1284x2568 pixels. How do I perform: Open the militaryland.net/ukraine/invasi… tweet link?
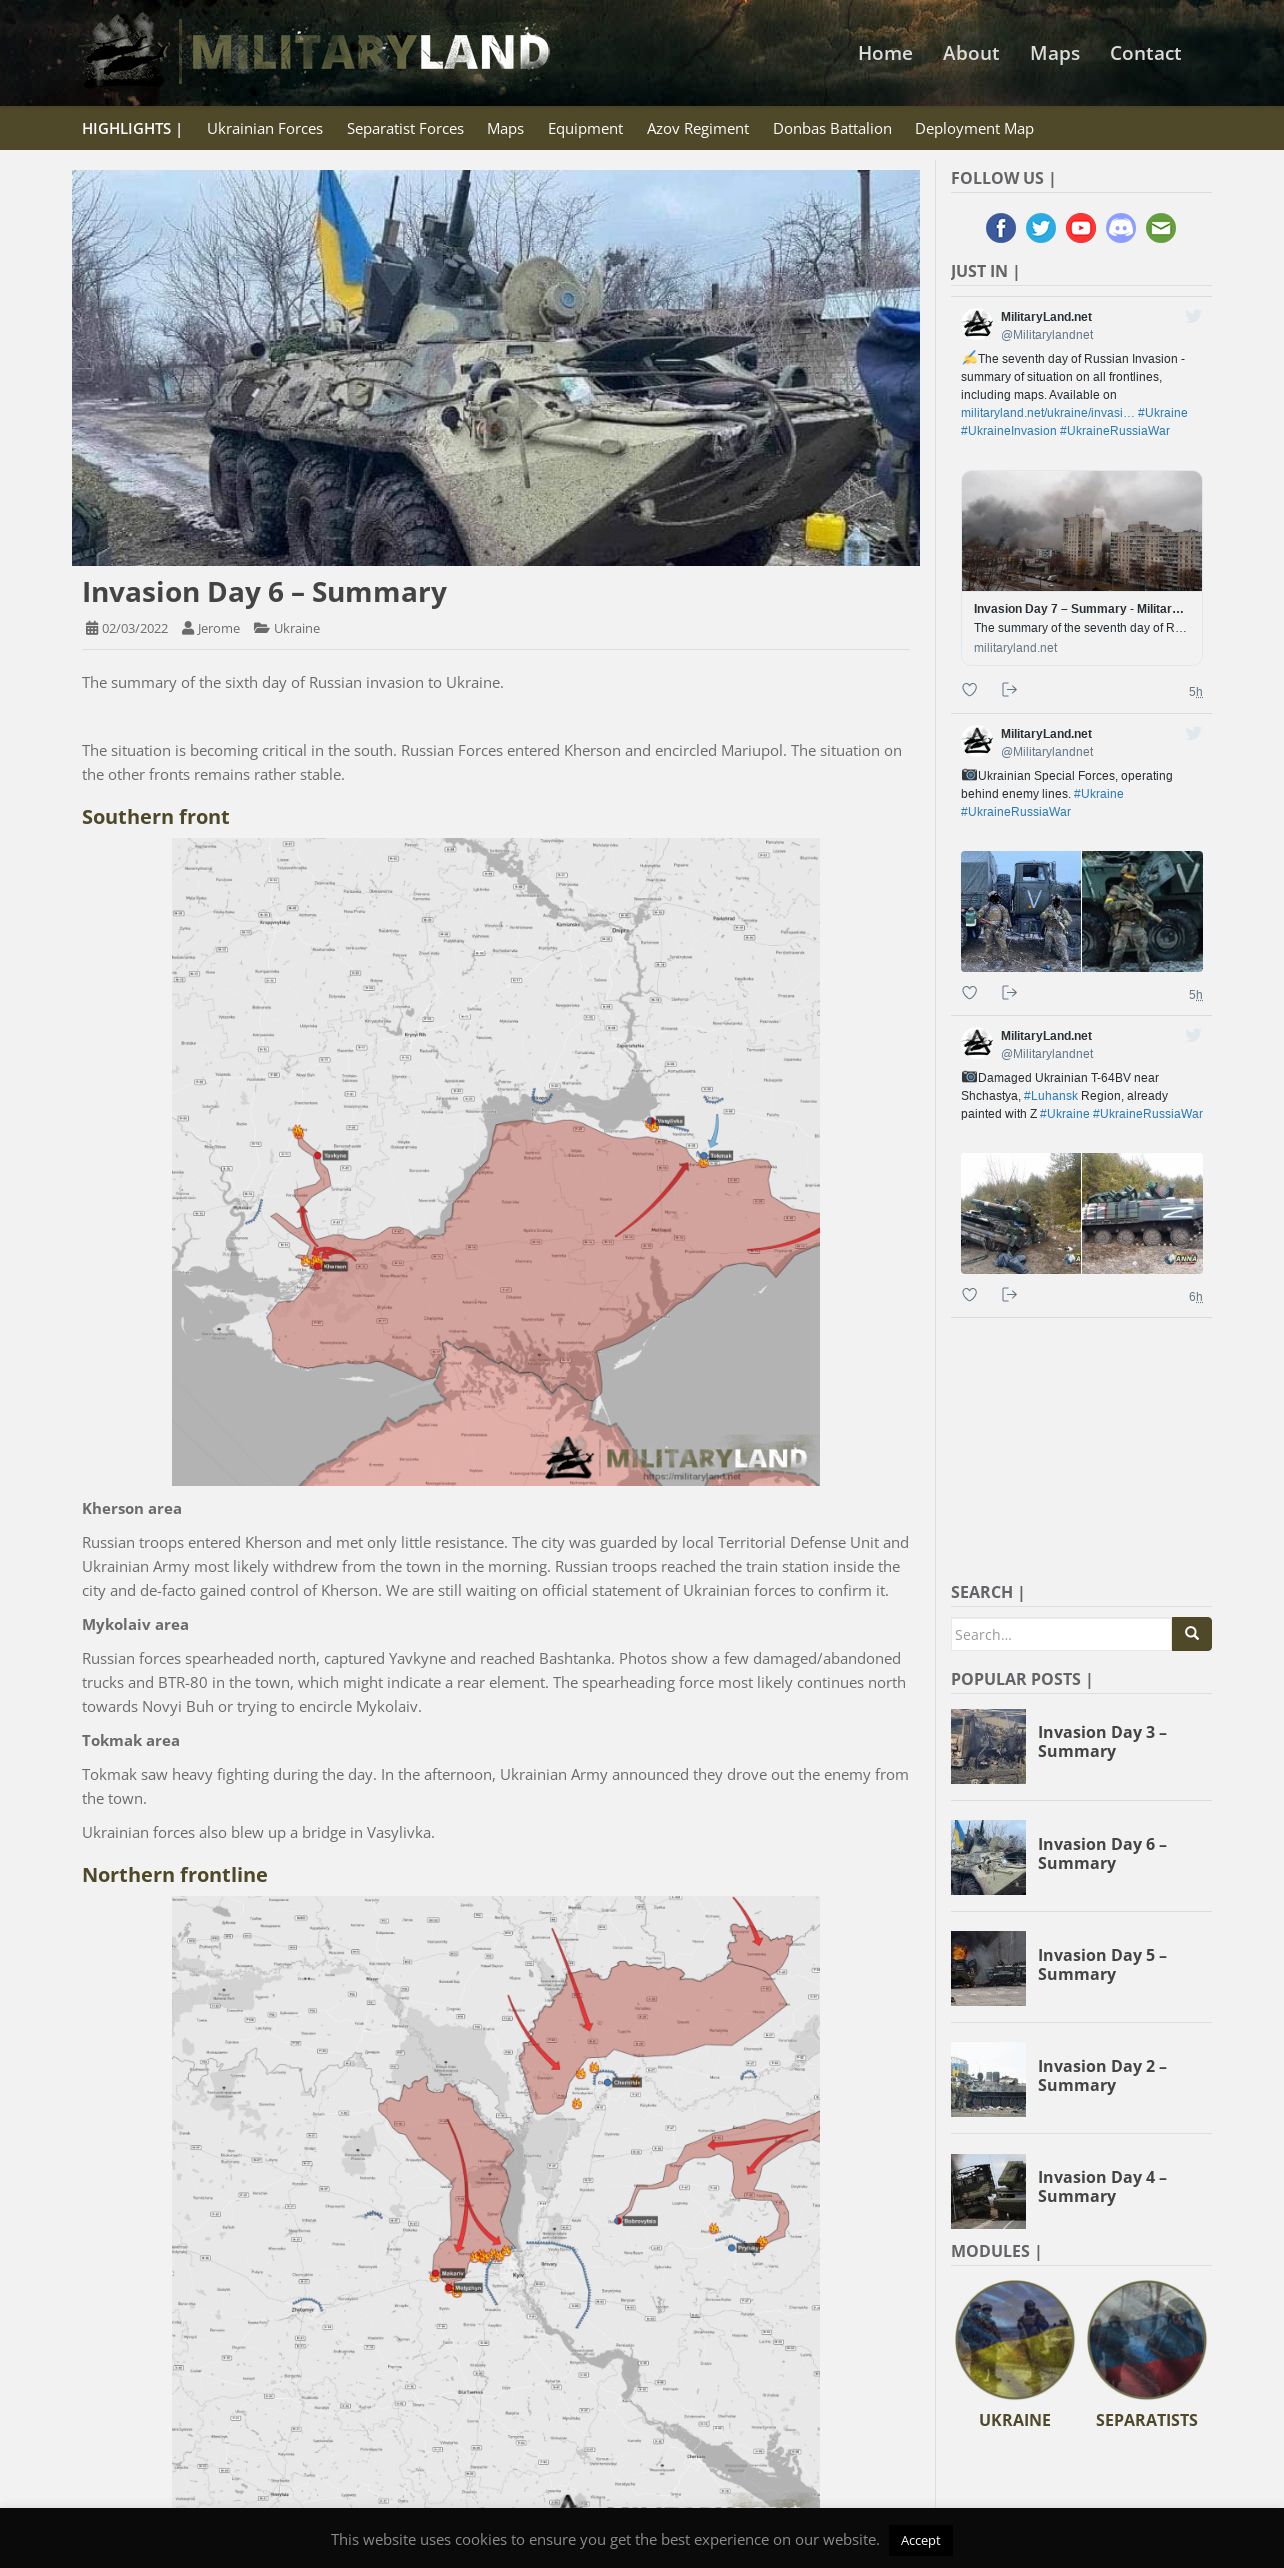coord(1047,413)
